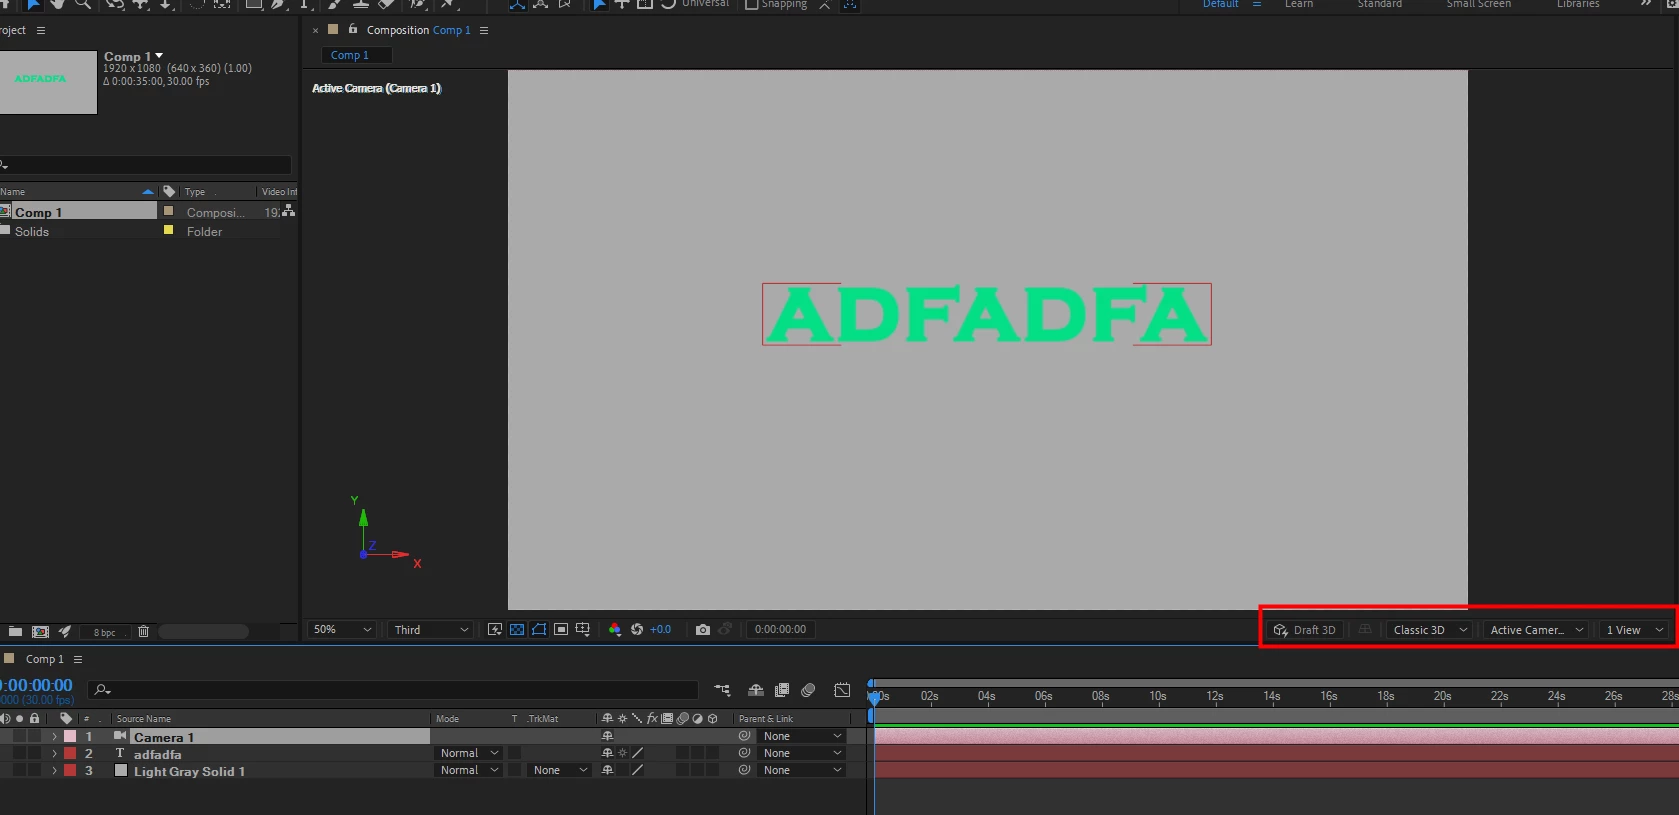Screen dimensions: 1679x815
Task: Click viewer preview time 0:00:00:00
Action: (x=780, y=629)
